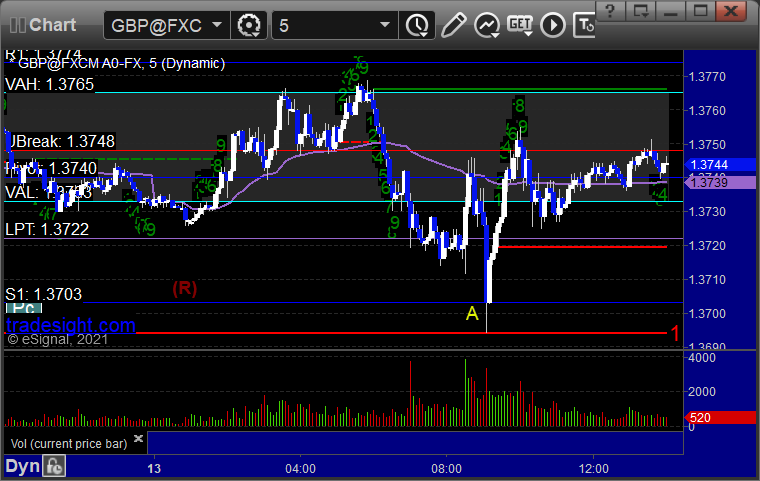Screen dimensions: 760x481
Task: Click the help question mark button
Action: (x=610, y=11)
